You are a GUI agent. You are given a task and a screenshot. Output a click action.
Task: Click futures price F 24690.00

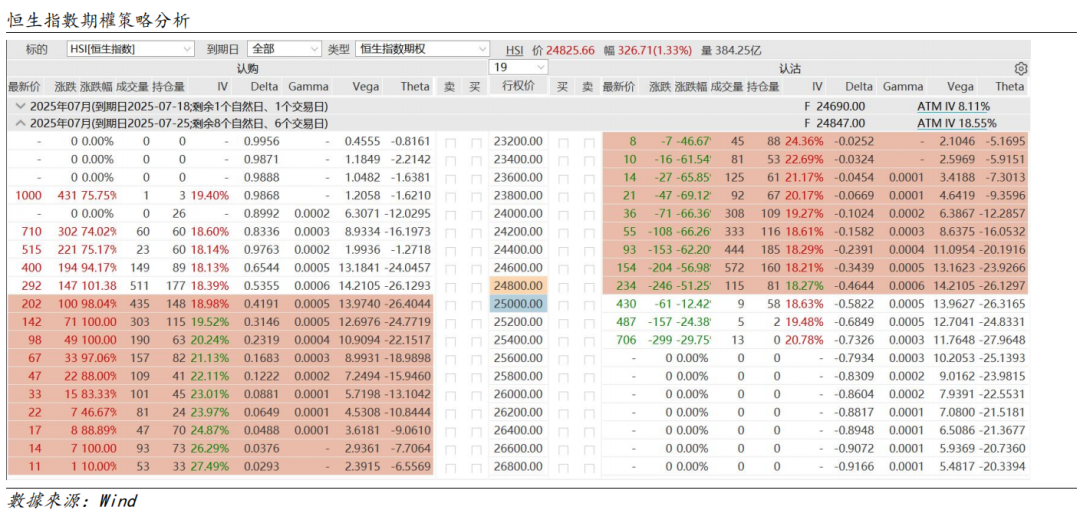click(x=834, y=107)
